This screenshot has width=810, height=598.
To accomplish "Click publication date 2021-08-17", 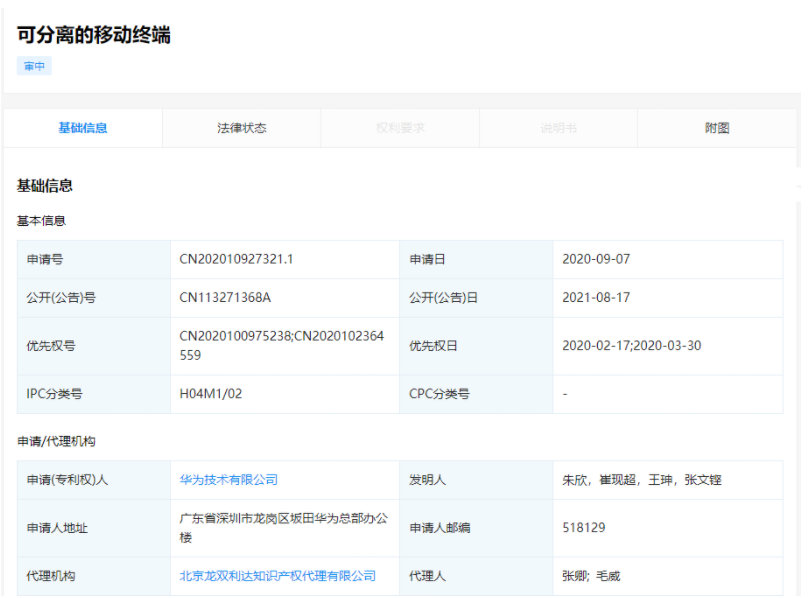I will pyautogui.click(x=596, y=298).
